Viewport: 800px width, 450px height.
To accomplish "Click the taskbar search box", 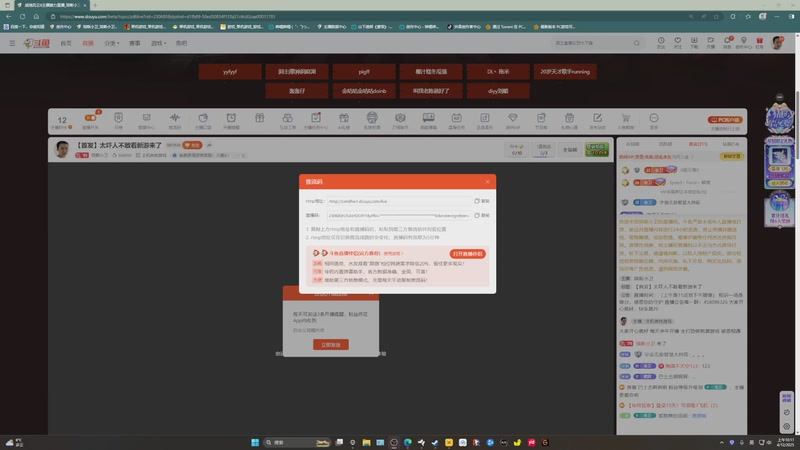I will 297,442.
